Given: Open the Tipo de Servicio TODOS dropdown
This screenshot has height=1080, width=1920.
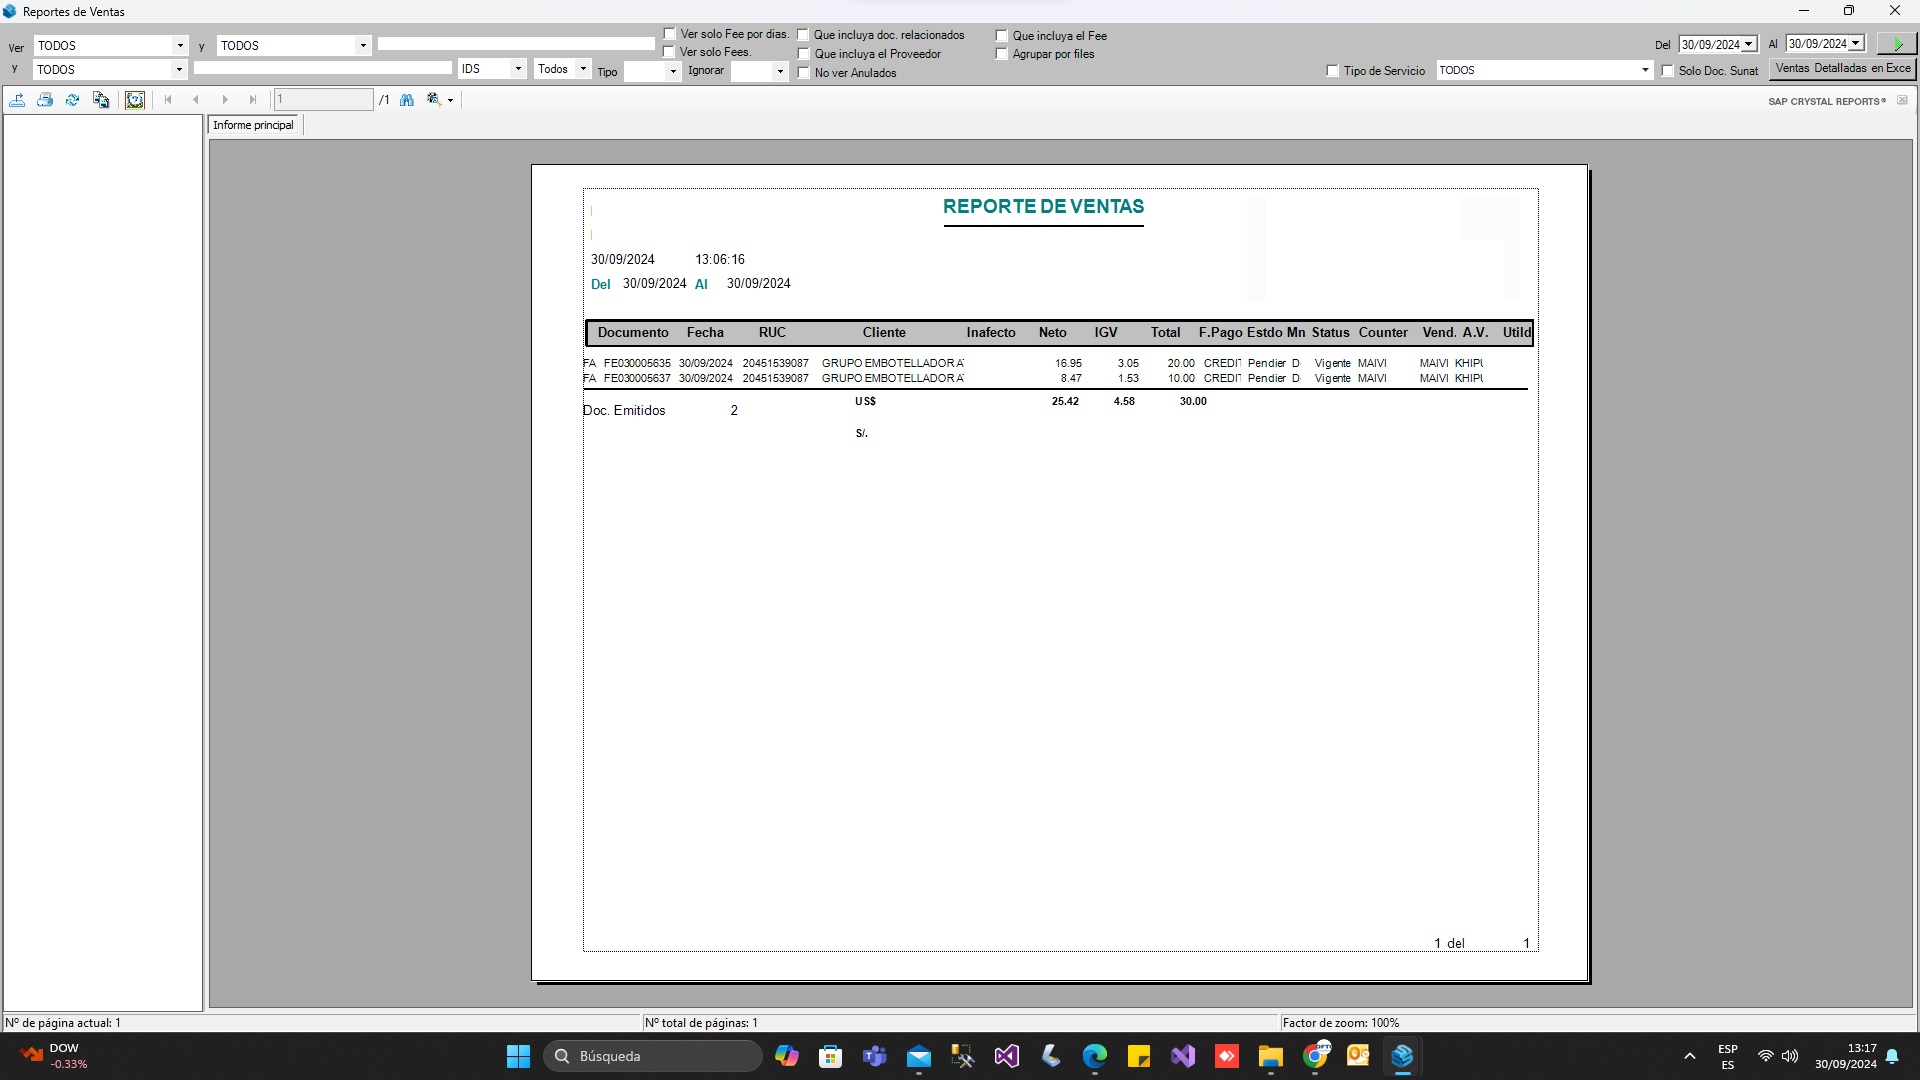Looking at the screenshot, I should pyautogui.click(x=1644, y=70).
